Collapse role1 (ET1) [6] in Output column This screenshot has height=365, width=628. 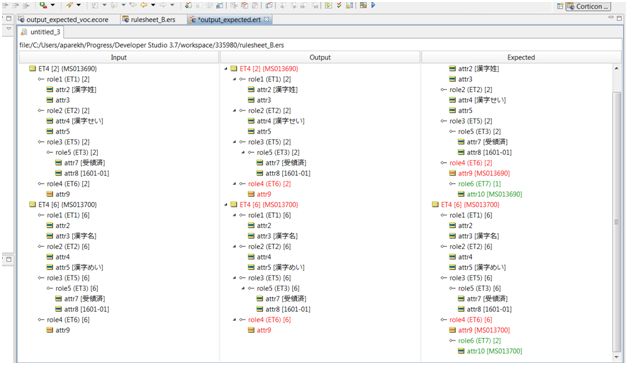click(x=235, y=215)
